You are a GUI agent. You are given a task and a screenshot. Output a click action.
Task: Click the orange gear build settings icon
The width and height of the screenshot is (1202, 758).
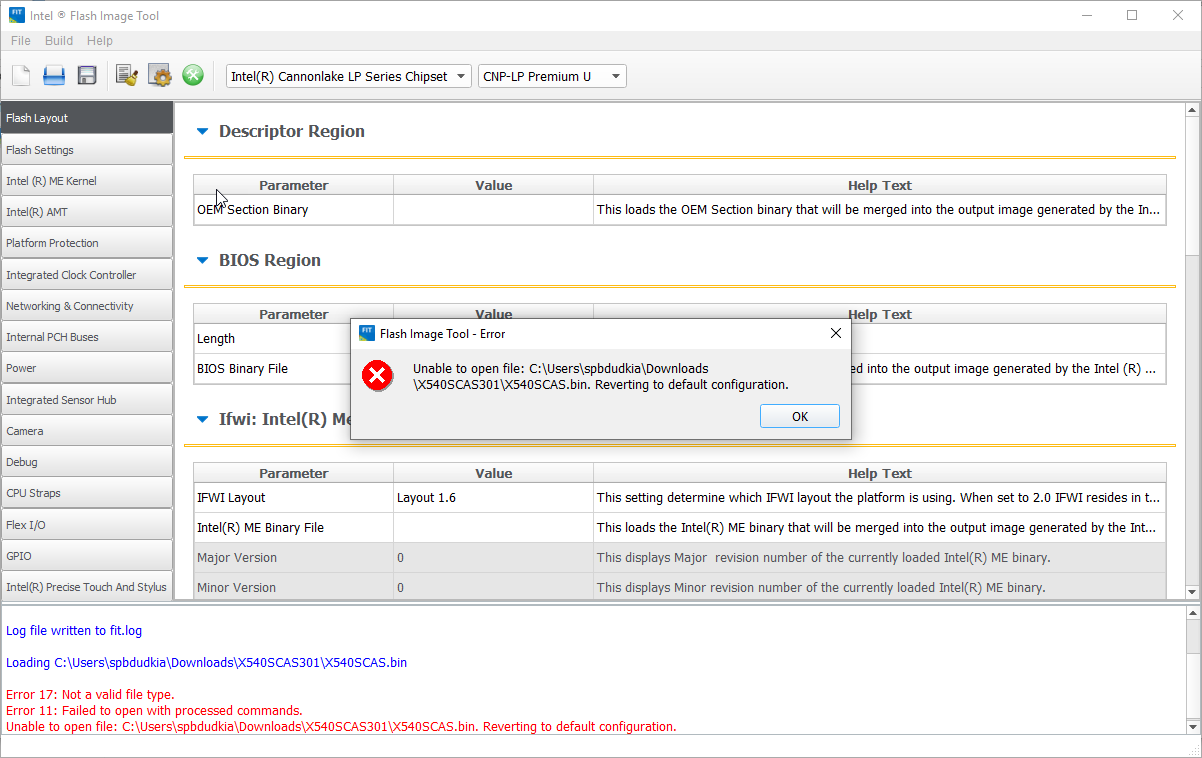tap(159, 76)
